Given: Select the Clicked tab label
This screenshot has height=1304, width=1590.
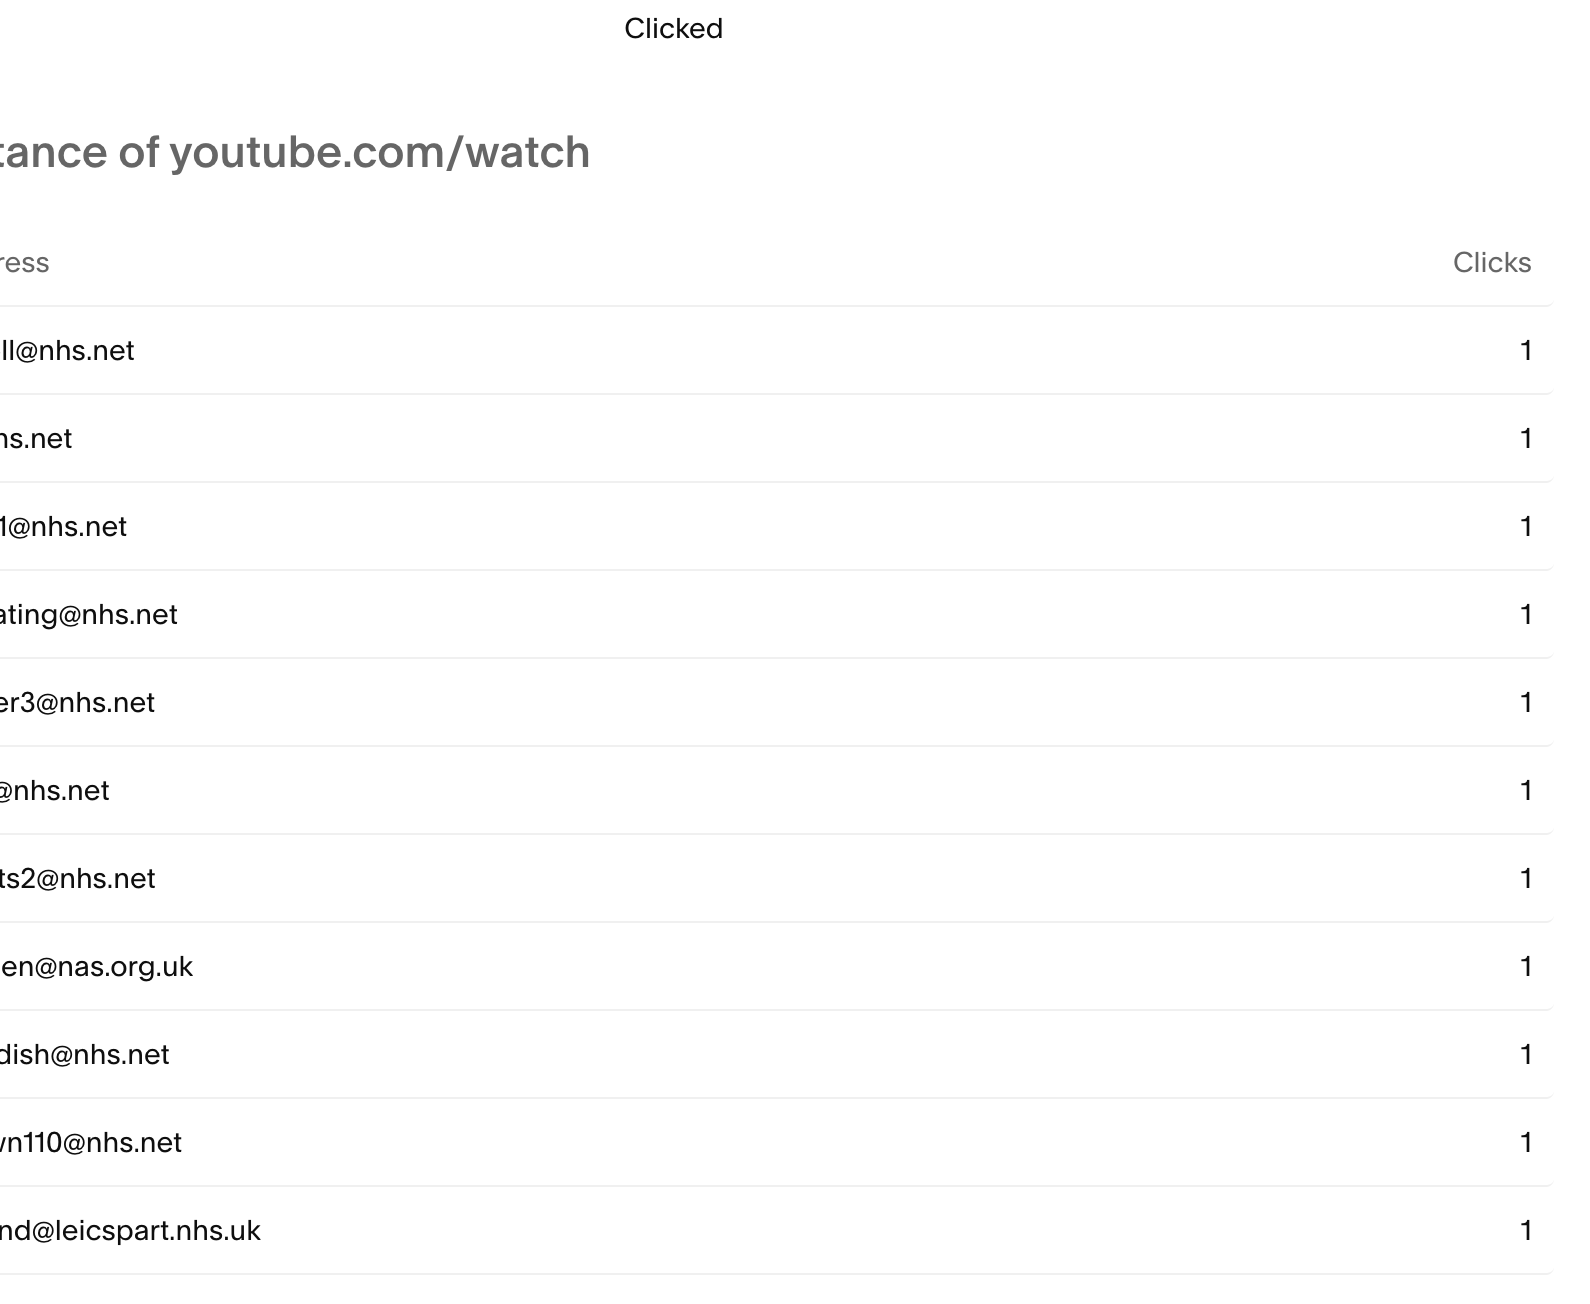Looking at the screenshot, I should coord(673,28).
